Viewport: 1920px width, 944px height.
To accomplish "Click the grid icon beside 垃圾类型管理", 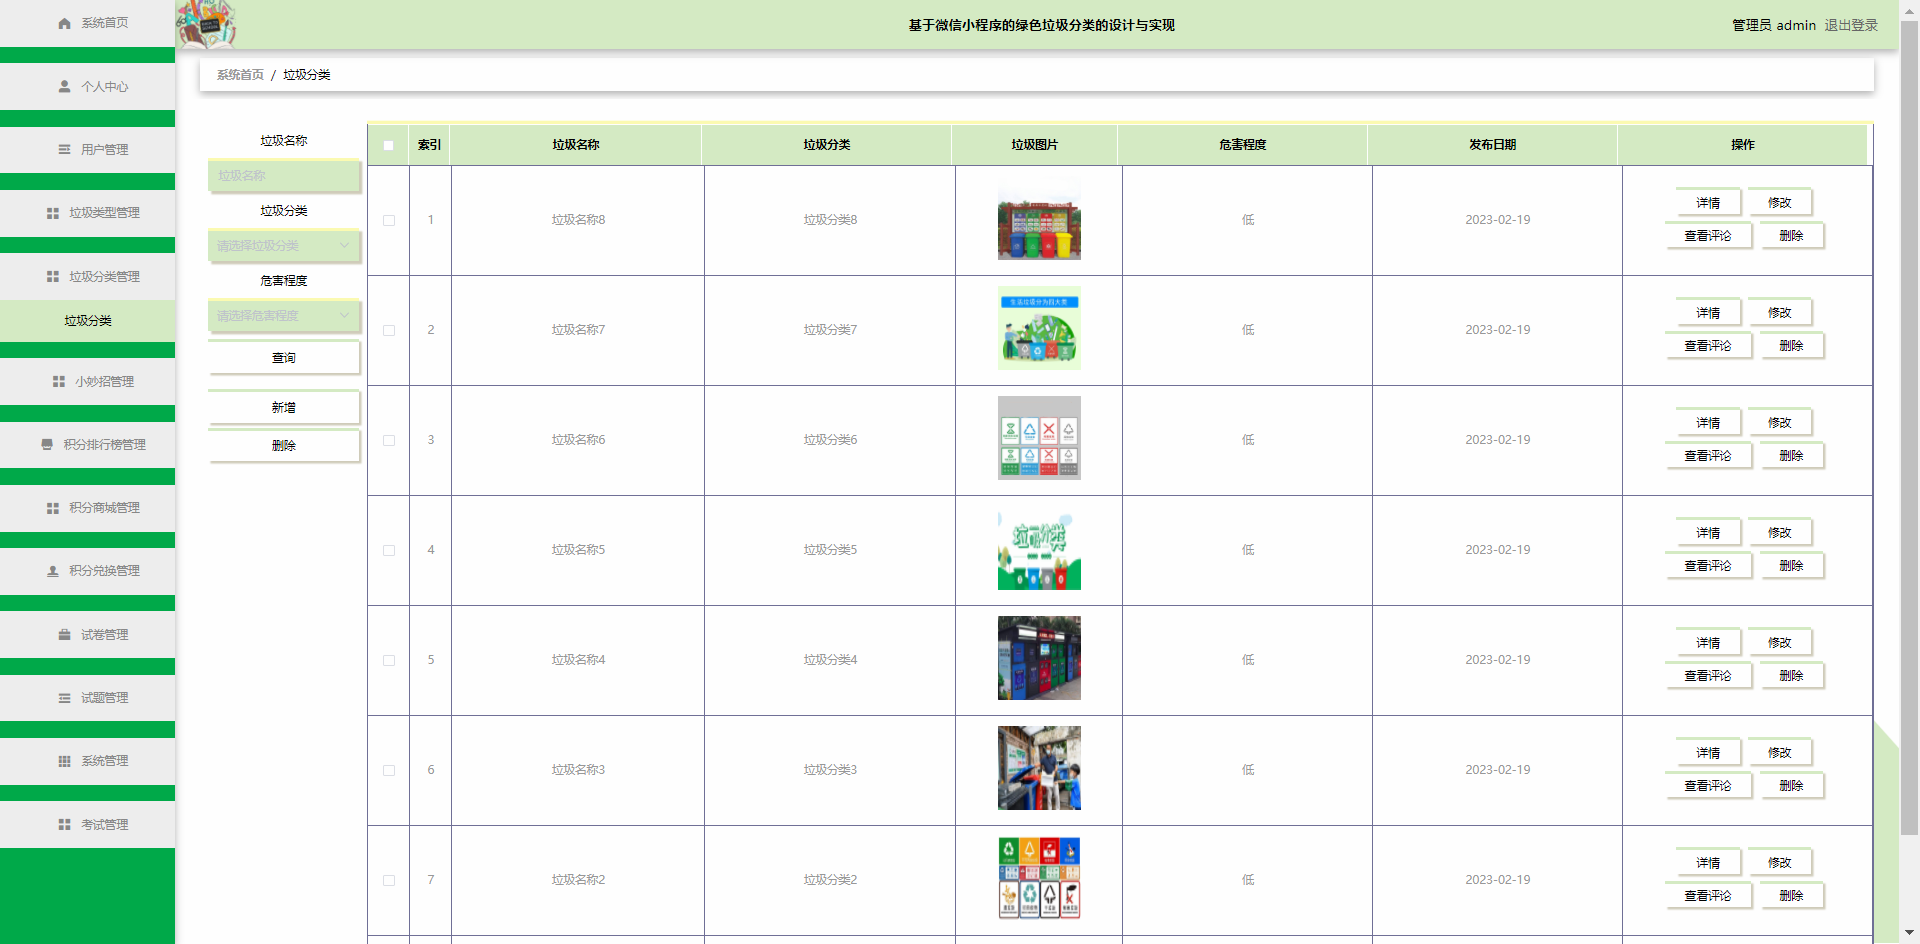I will point(53,213).
